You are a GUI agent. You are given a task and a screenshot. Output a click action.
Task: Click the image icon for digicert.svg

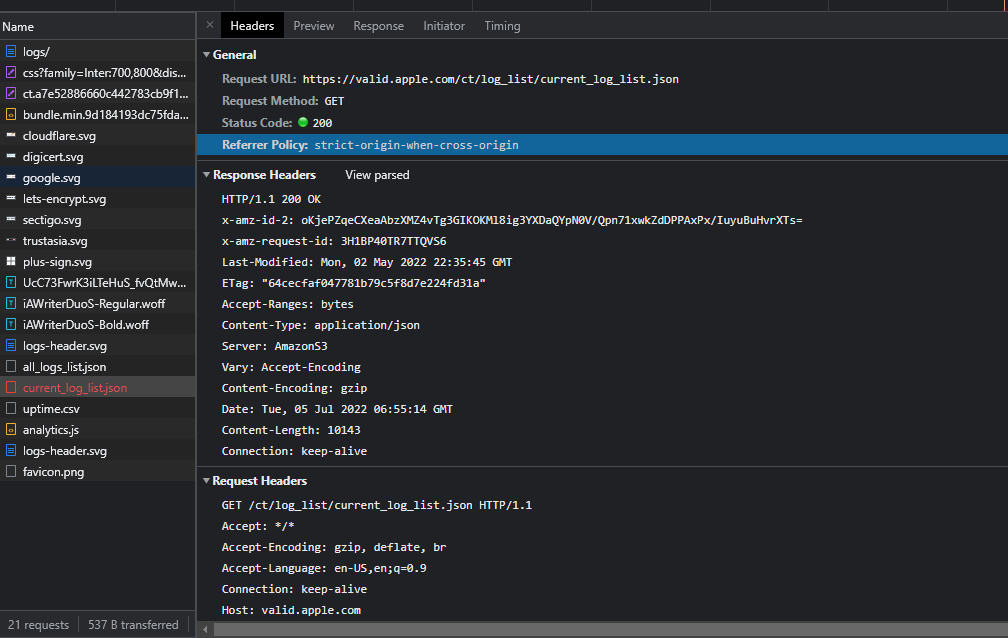[x=11, y=156]
